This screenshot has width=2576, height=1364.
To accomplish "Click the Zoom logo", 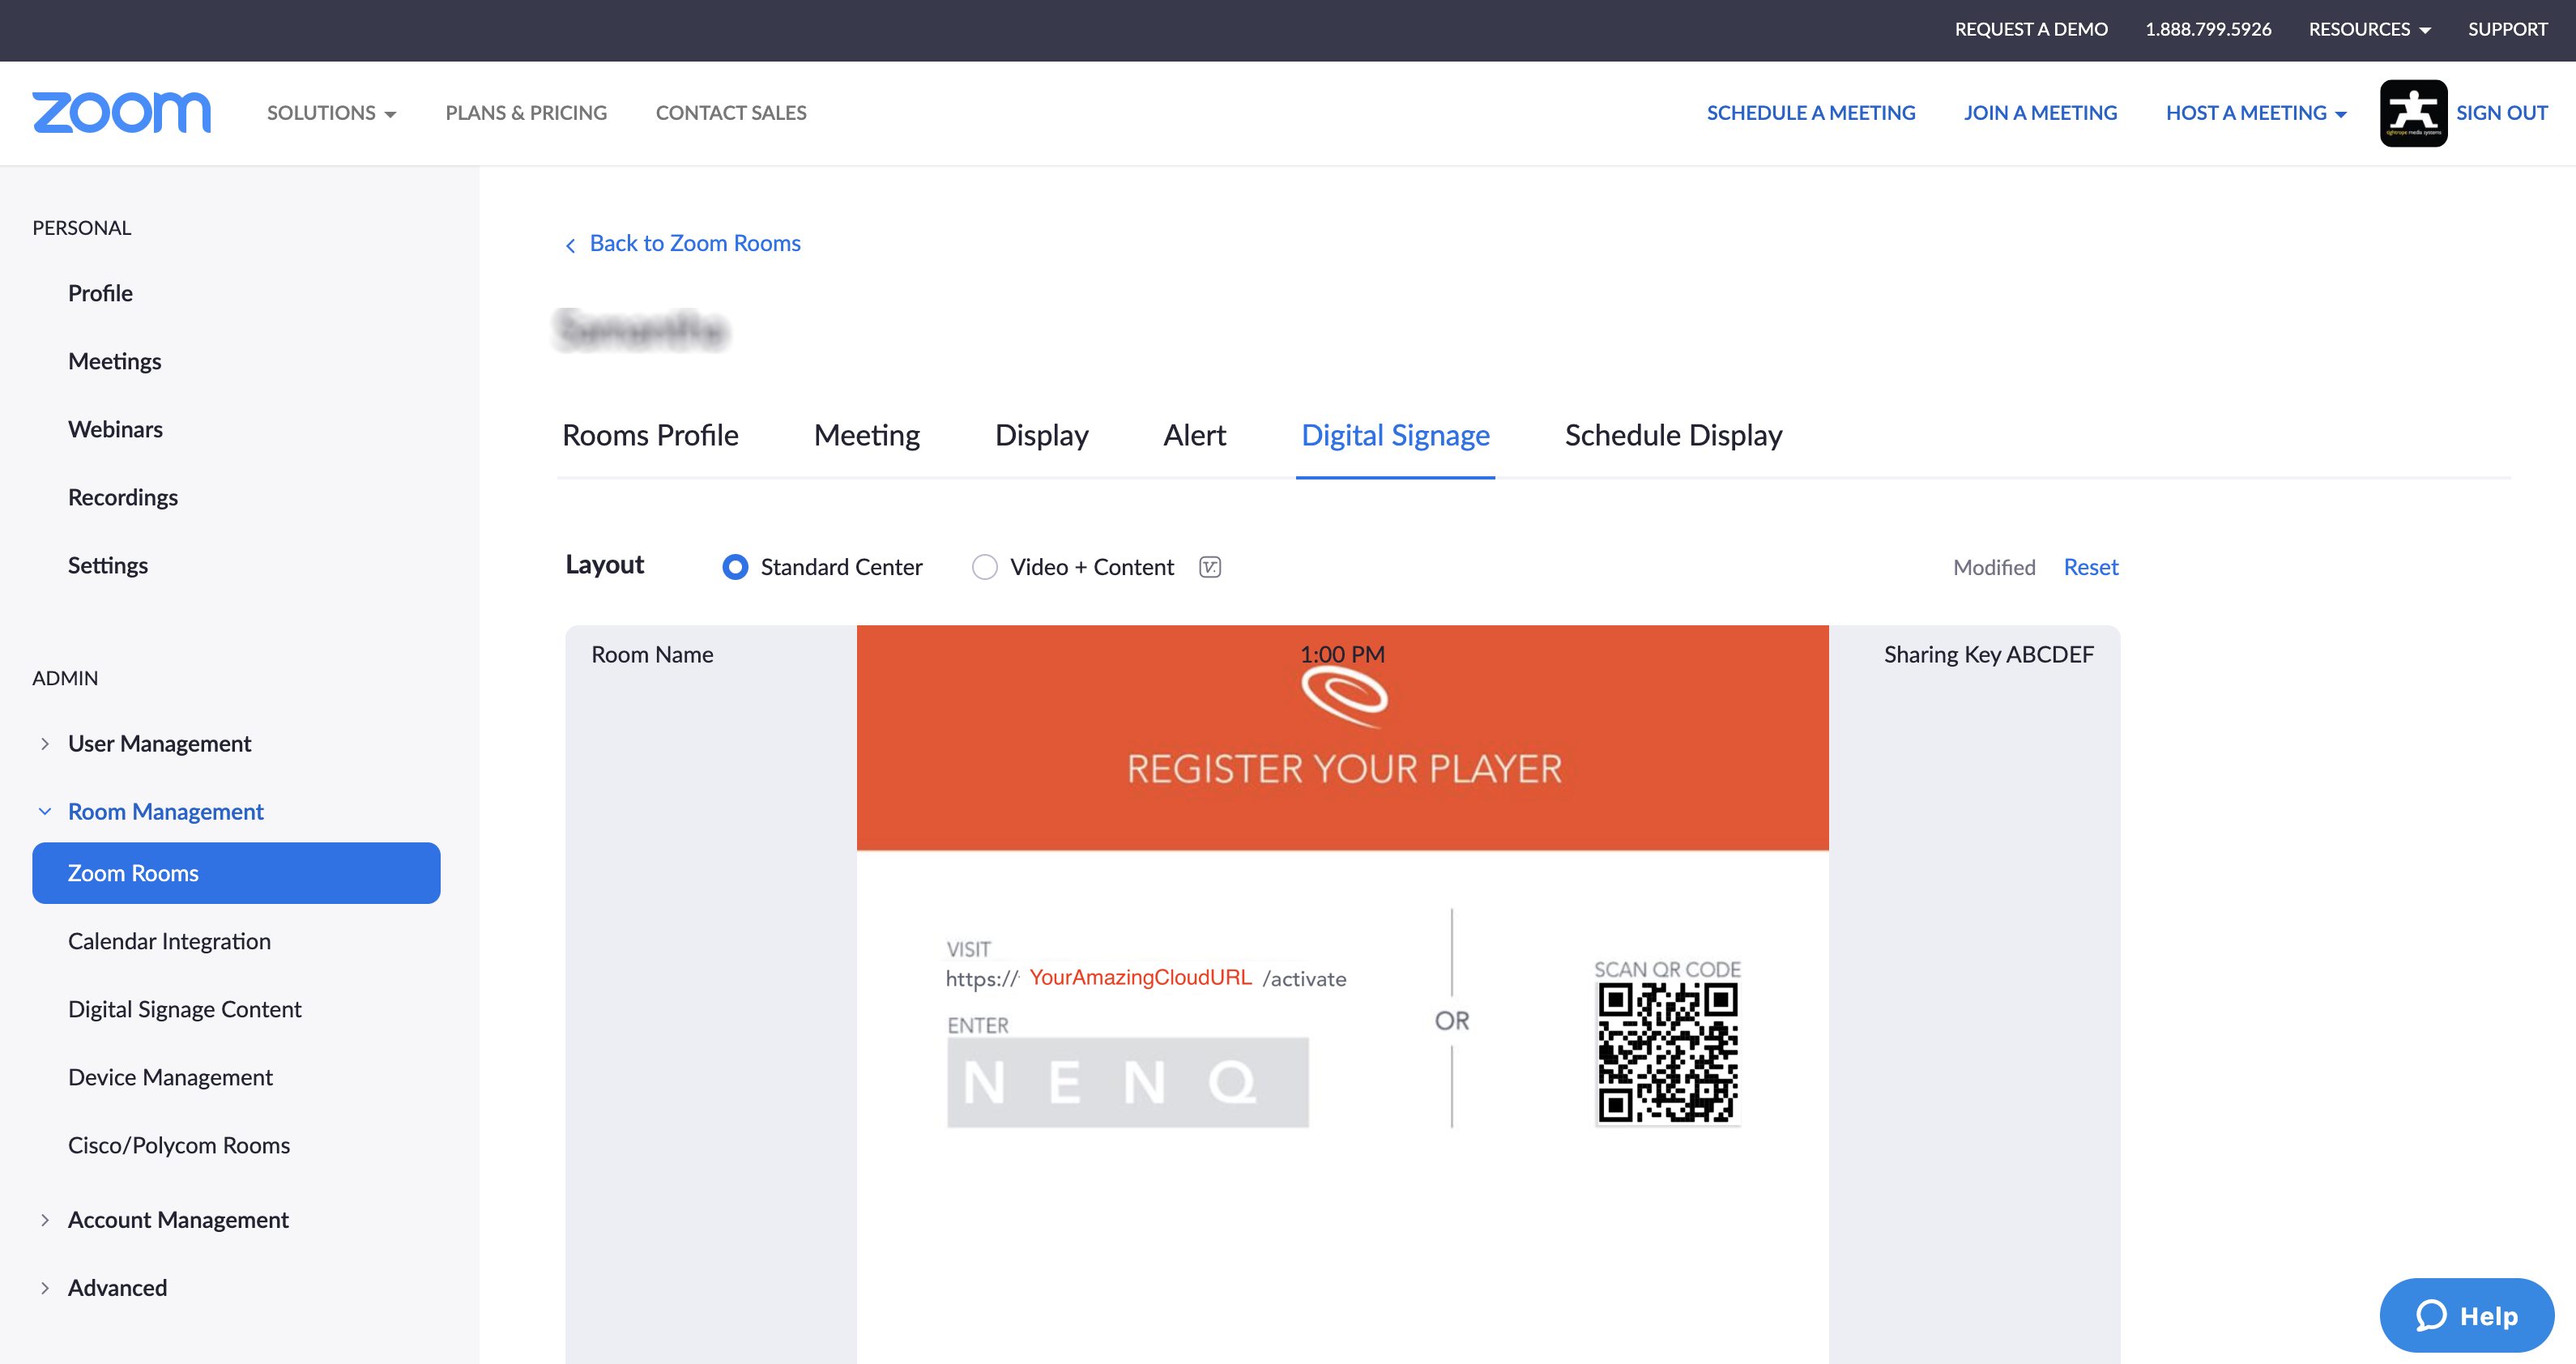I will tap(121, 113).
